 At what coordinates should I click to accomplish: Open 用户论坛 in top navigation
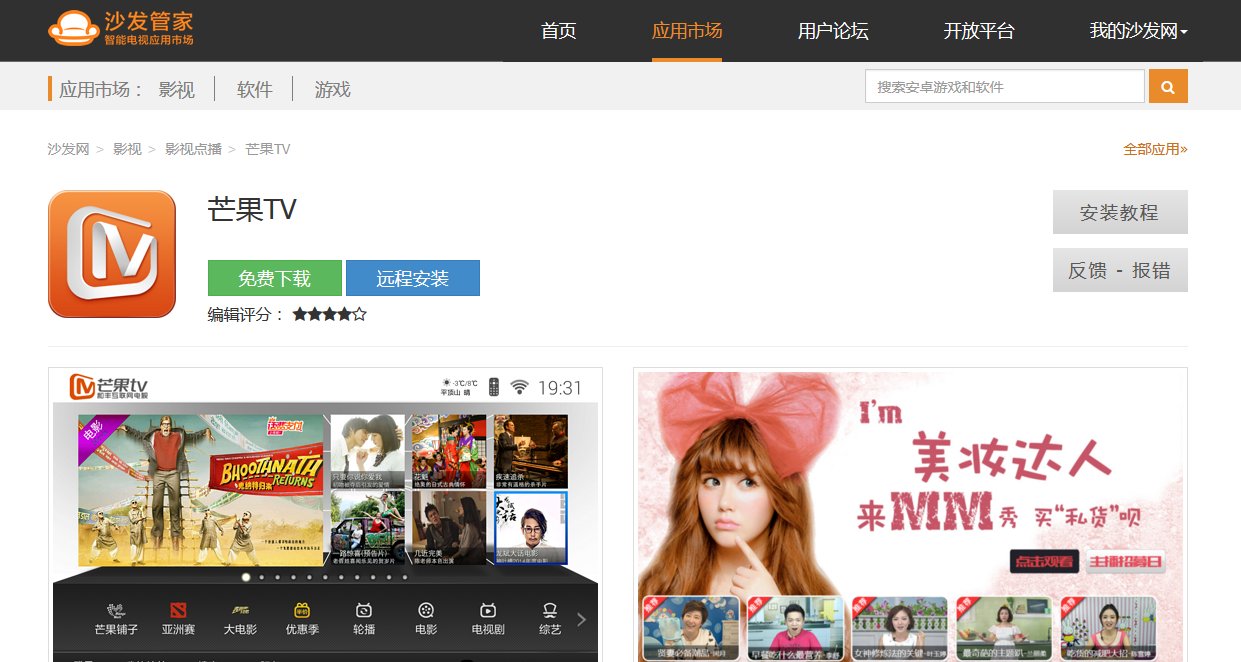(x=833, y=31)
